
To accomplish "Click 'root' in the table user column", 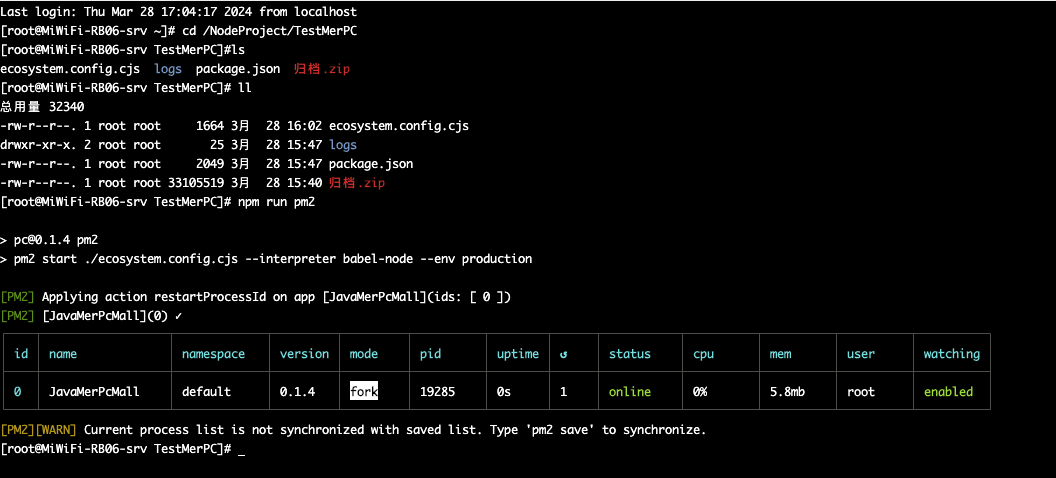I will [x=861, y=391].
